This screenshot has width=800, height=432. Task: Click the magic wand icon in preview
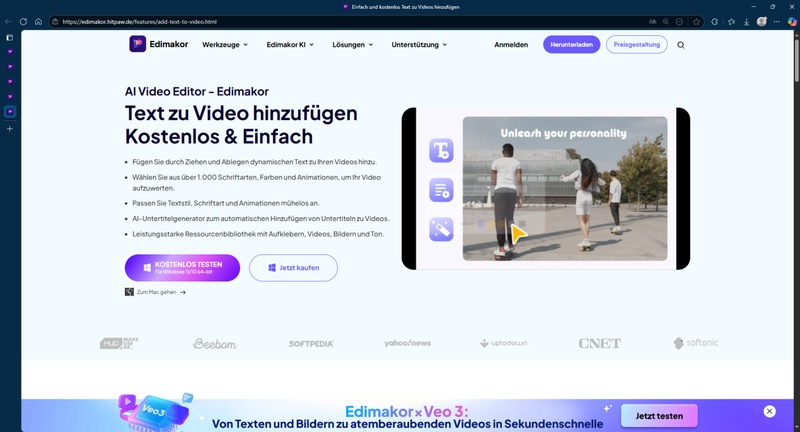[x=441, y=230]
